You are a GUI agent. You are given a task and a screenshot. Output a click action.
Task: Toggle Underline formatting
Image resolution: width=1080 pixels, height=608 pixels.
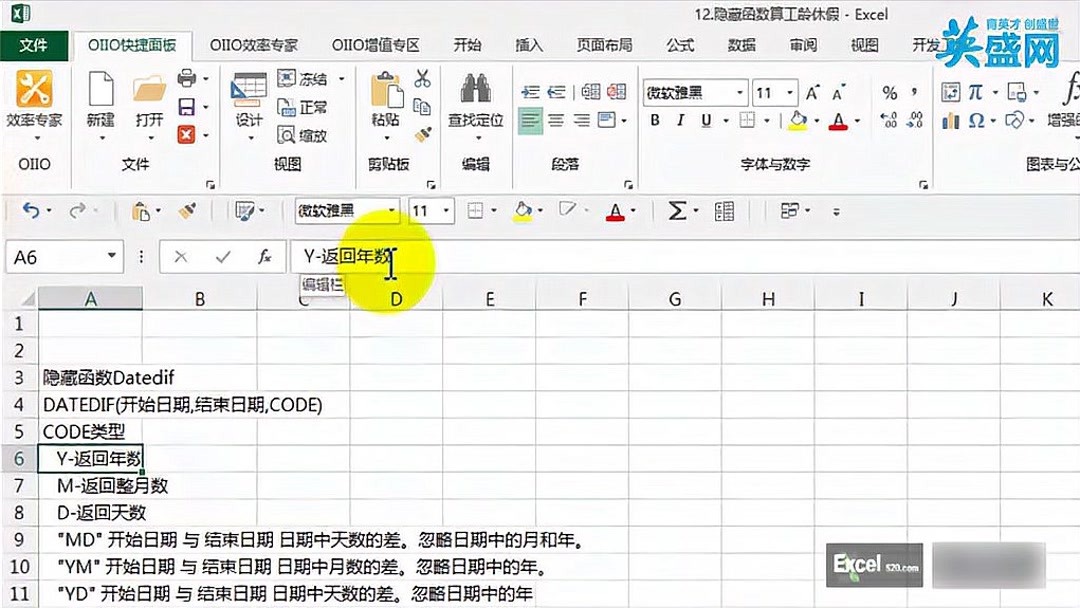(705, 120)
